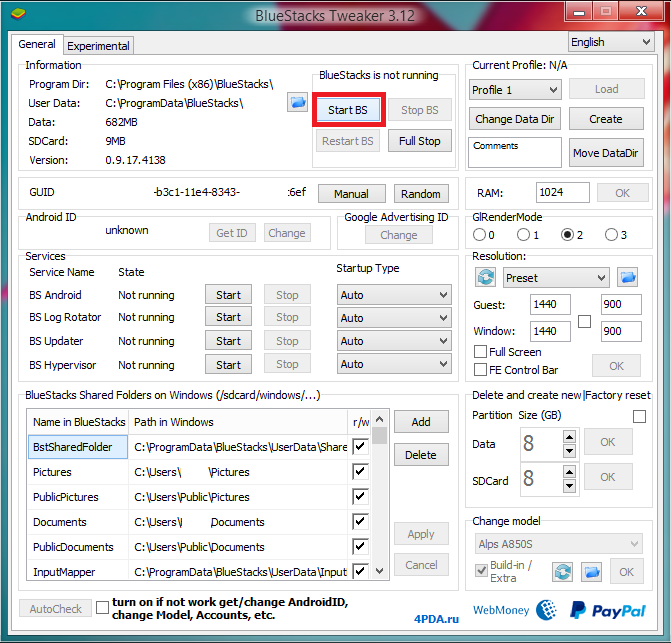Start the BS Updater service
The width and height of the screenshot is (671, 643).
click(229, 341)
